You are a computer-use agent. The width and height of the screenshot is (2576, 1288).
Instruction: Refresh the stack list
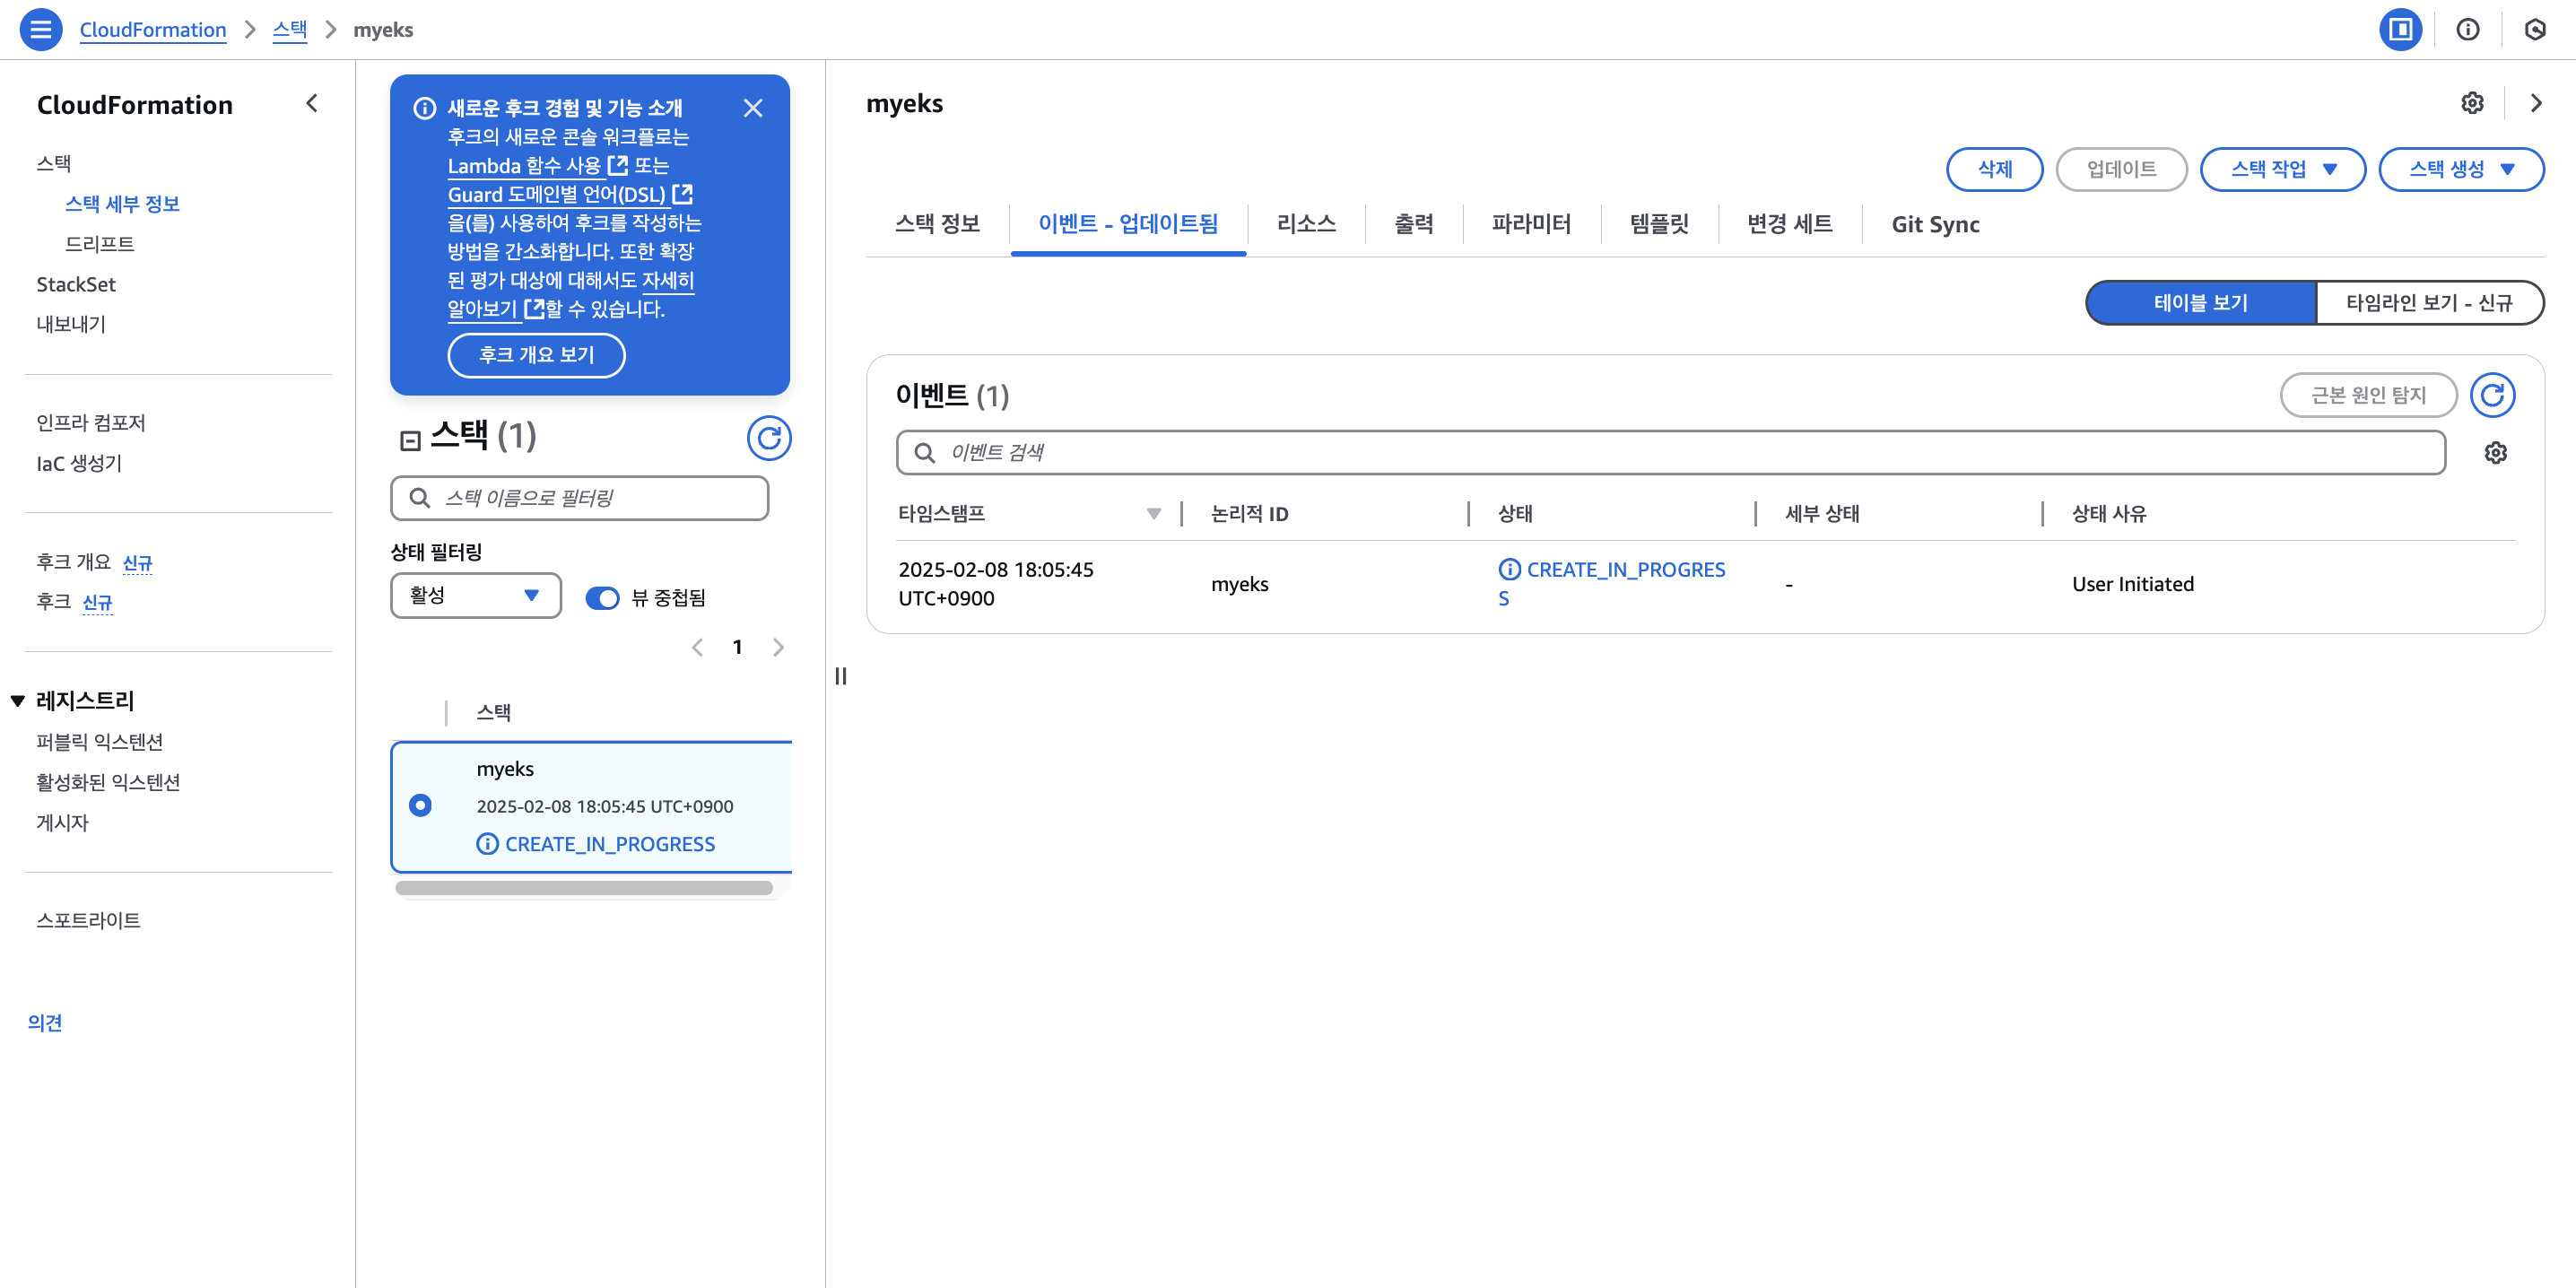click(768, 438)
